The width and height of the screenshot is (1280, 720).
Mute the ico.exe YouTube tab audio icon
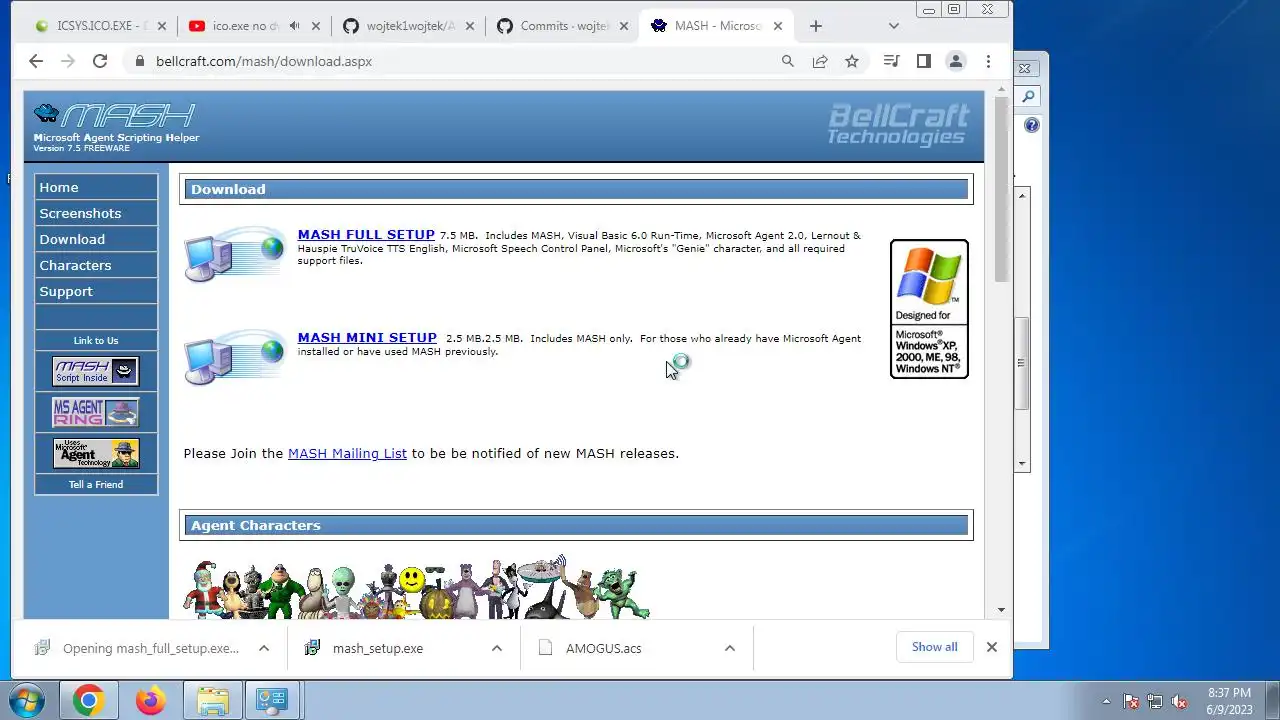point(294,26)
